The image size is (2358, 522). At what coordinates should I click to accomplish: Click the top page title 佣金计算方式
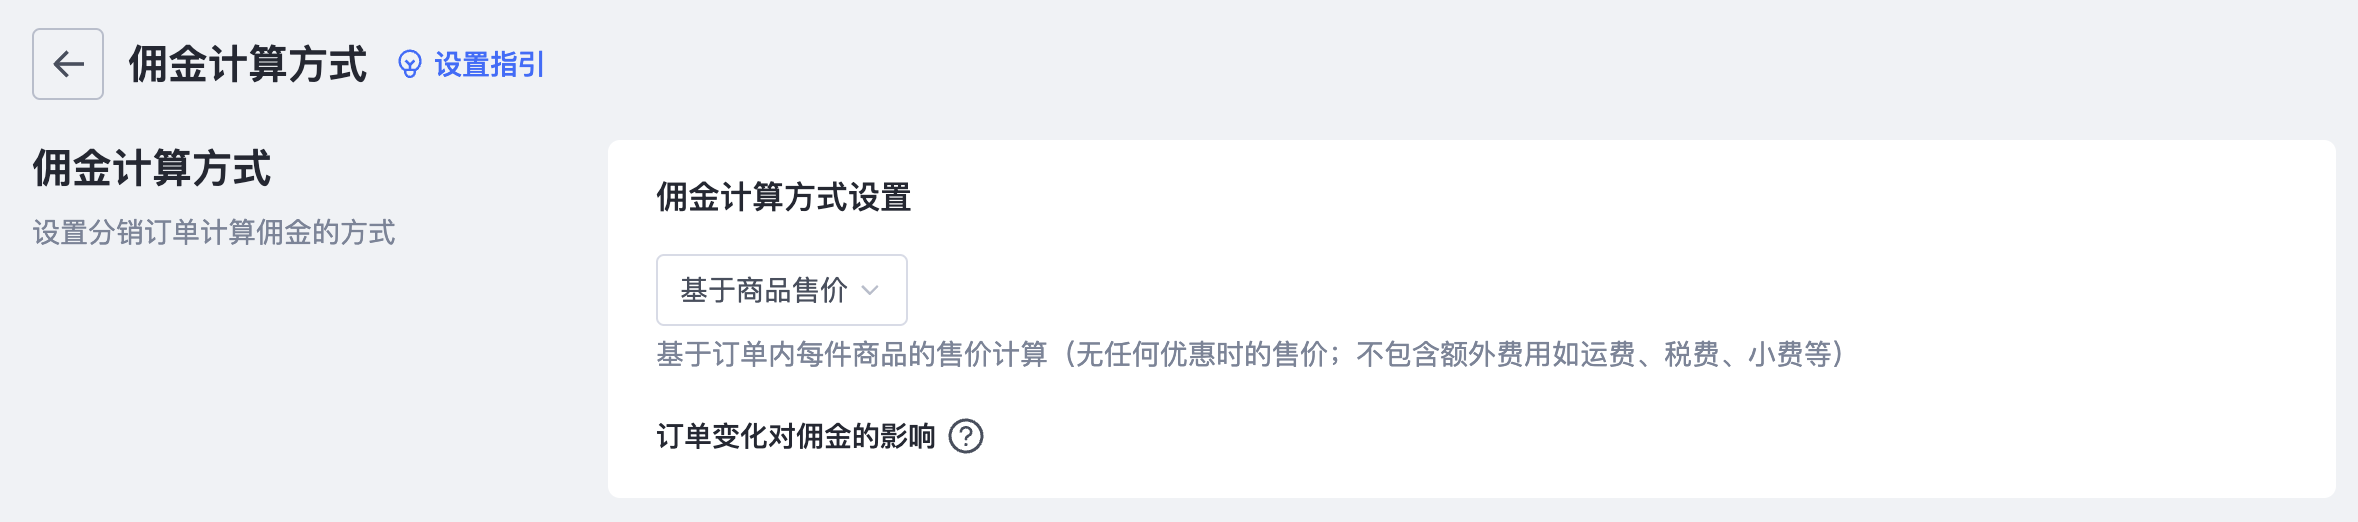point(248,64)
